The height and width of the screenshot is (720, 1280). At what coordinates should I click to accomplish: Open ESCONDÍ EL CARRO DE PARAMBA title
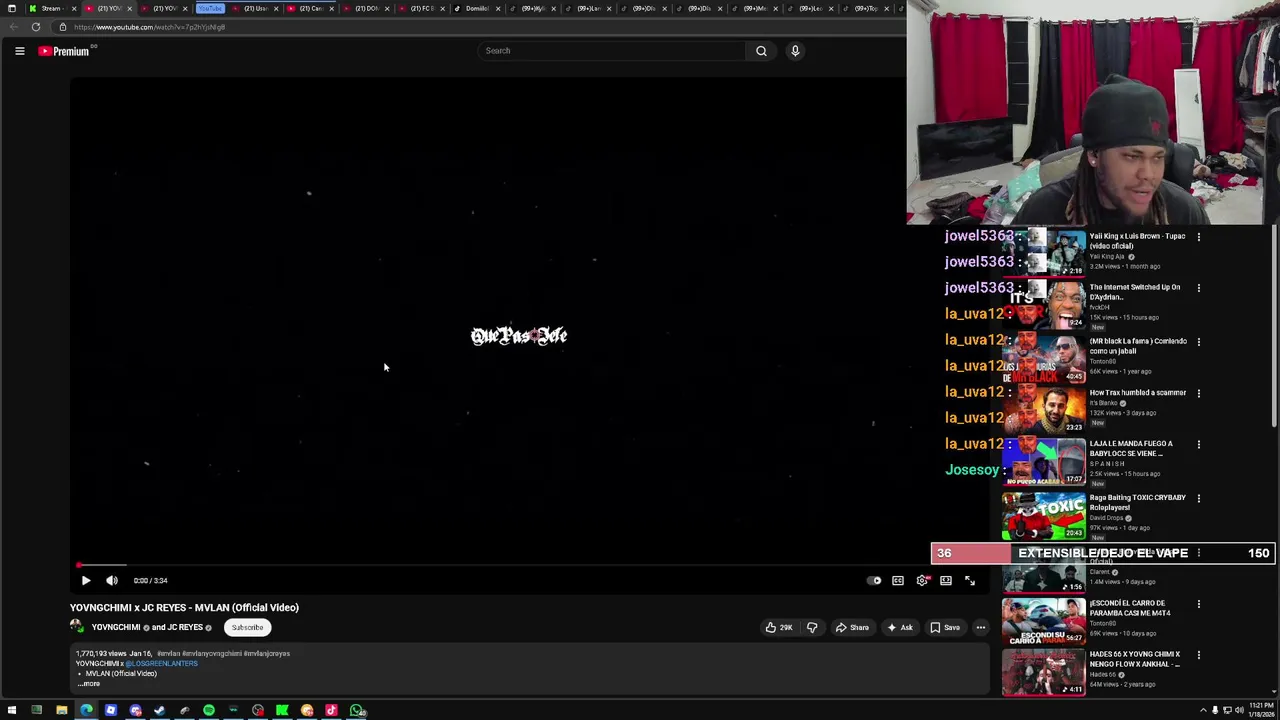tap(1130, 608)
